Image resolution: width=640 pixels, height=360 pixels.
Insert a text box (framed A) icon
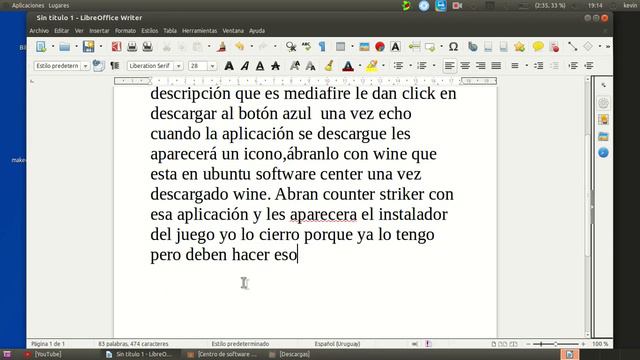pos(395,47)
